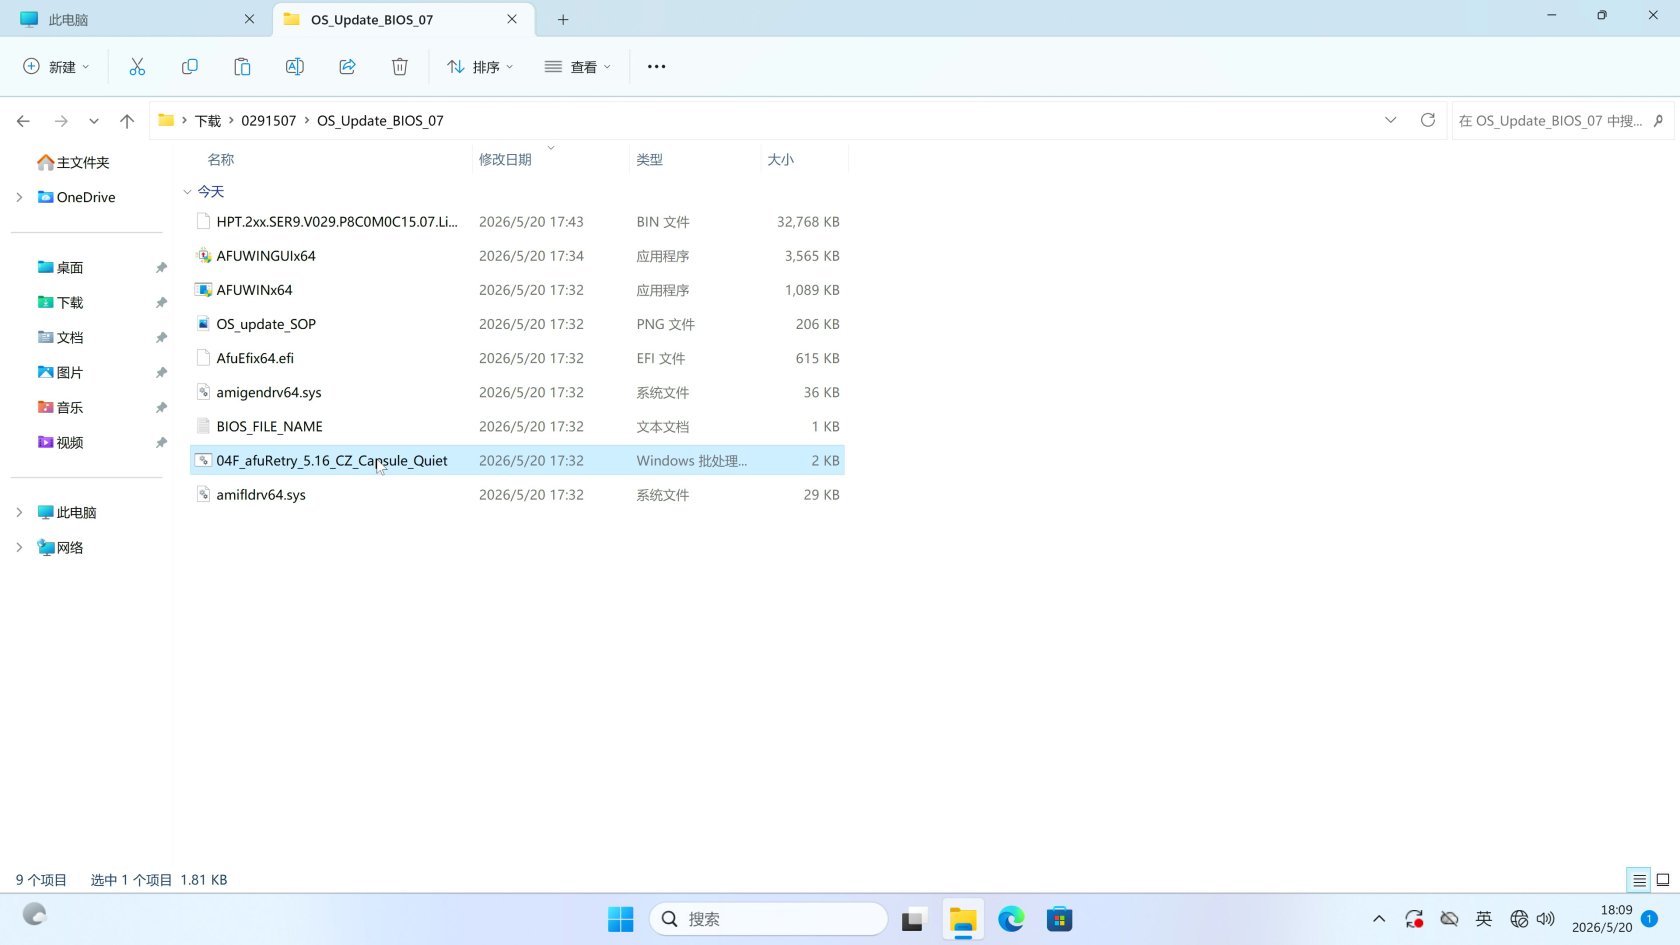Expand the Network (网络) tree node
The height and width of the screenshot is (945, 1680).
click(19, 547)
